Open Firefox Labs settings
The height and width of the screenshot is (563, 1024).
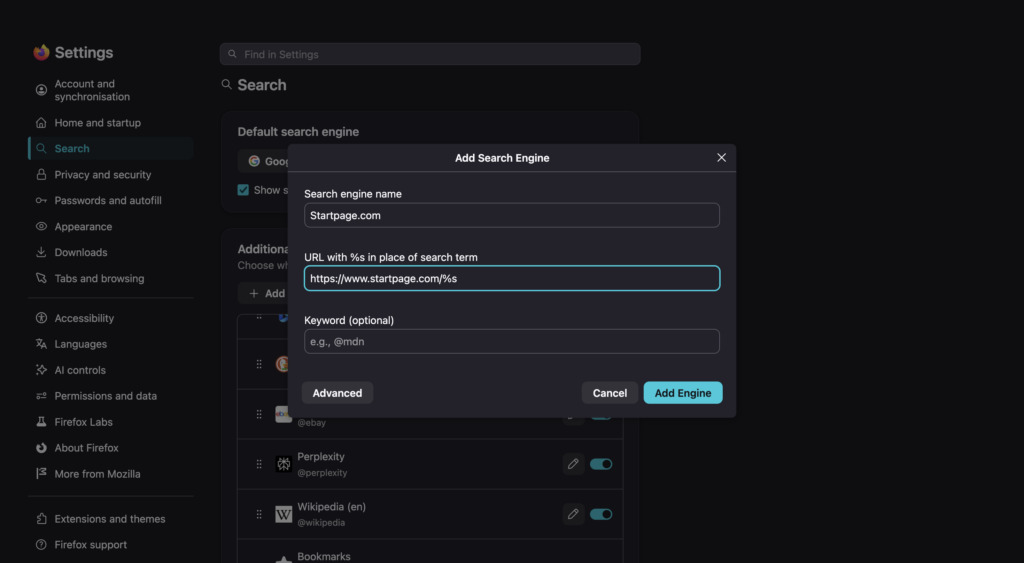click(110, 422)
